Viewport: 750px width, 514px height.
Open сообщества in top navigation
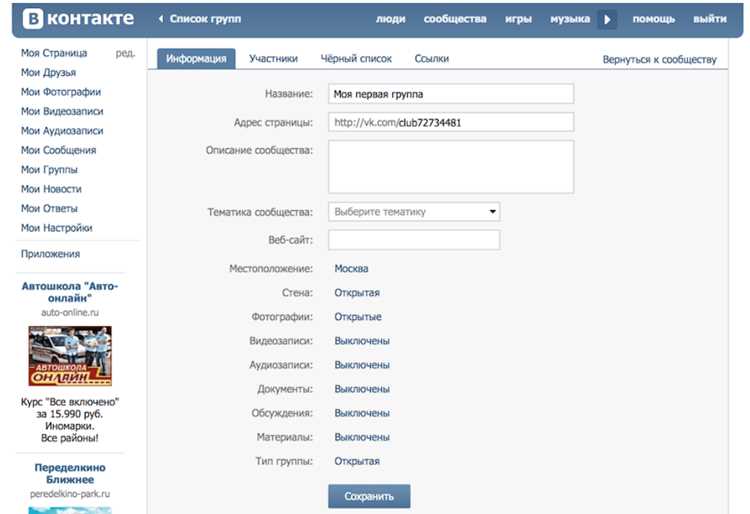tap(455, 19)
